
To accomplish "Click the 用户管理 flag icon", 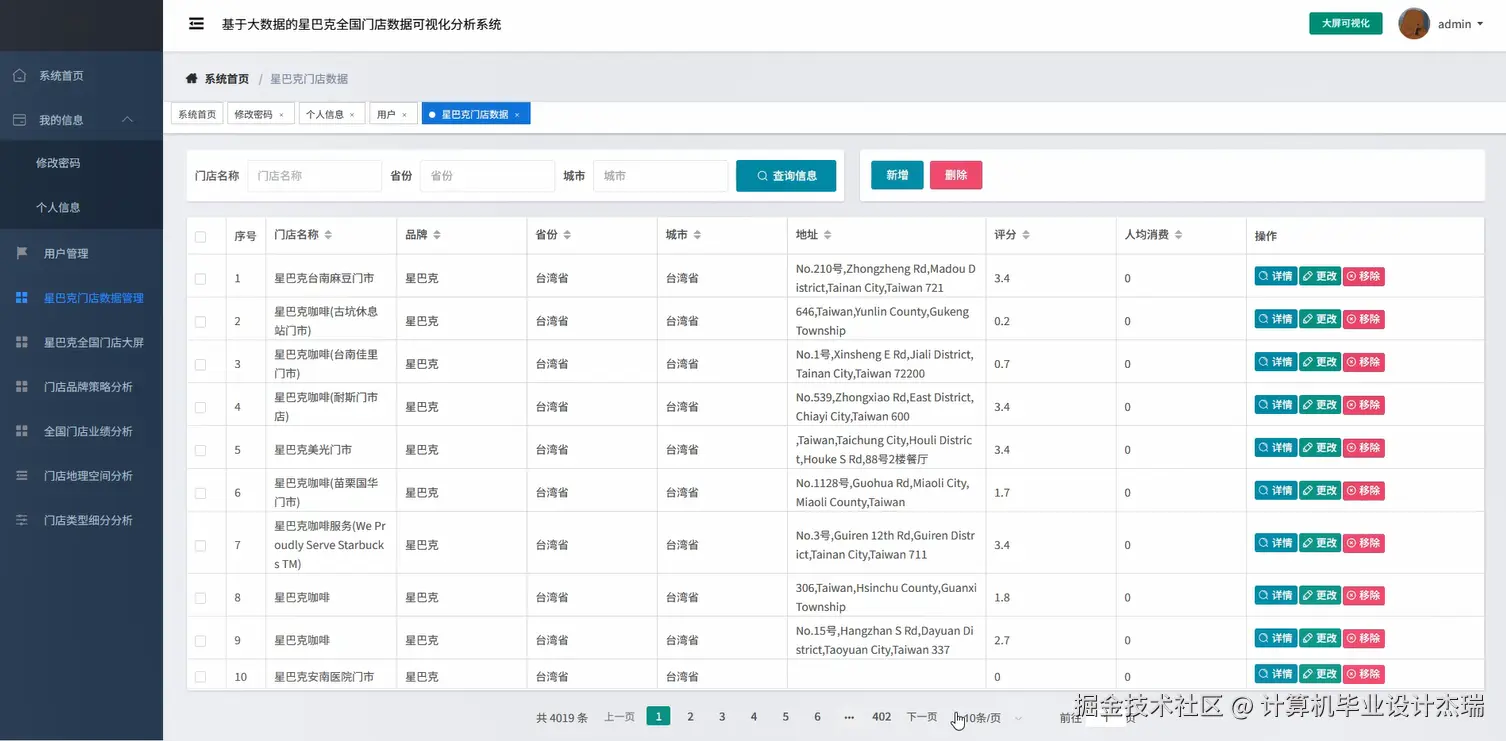I will pyautogui.click(x=22, y=253).
